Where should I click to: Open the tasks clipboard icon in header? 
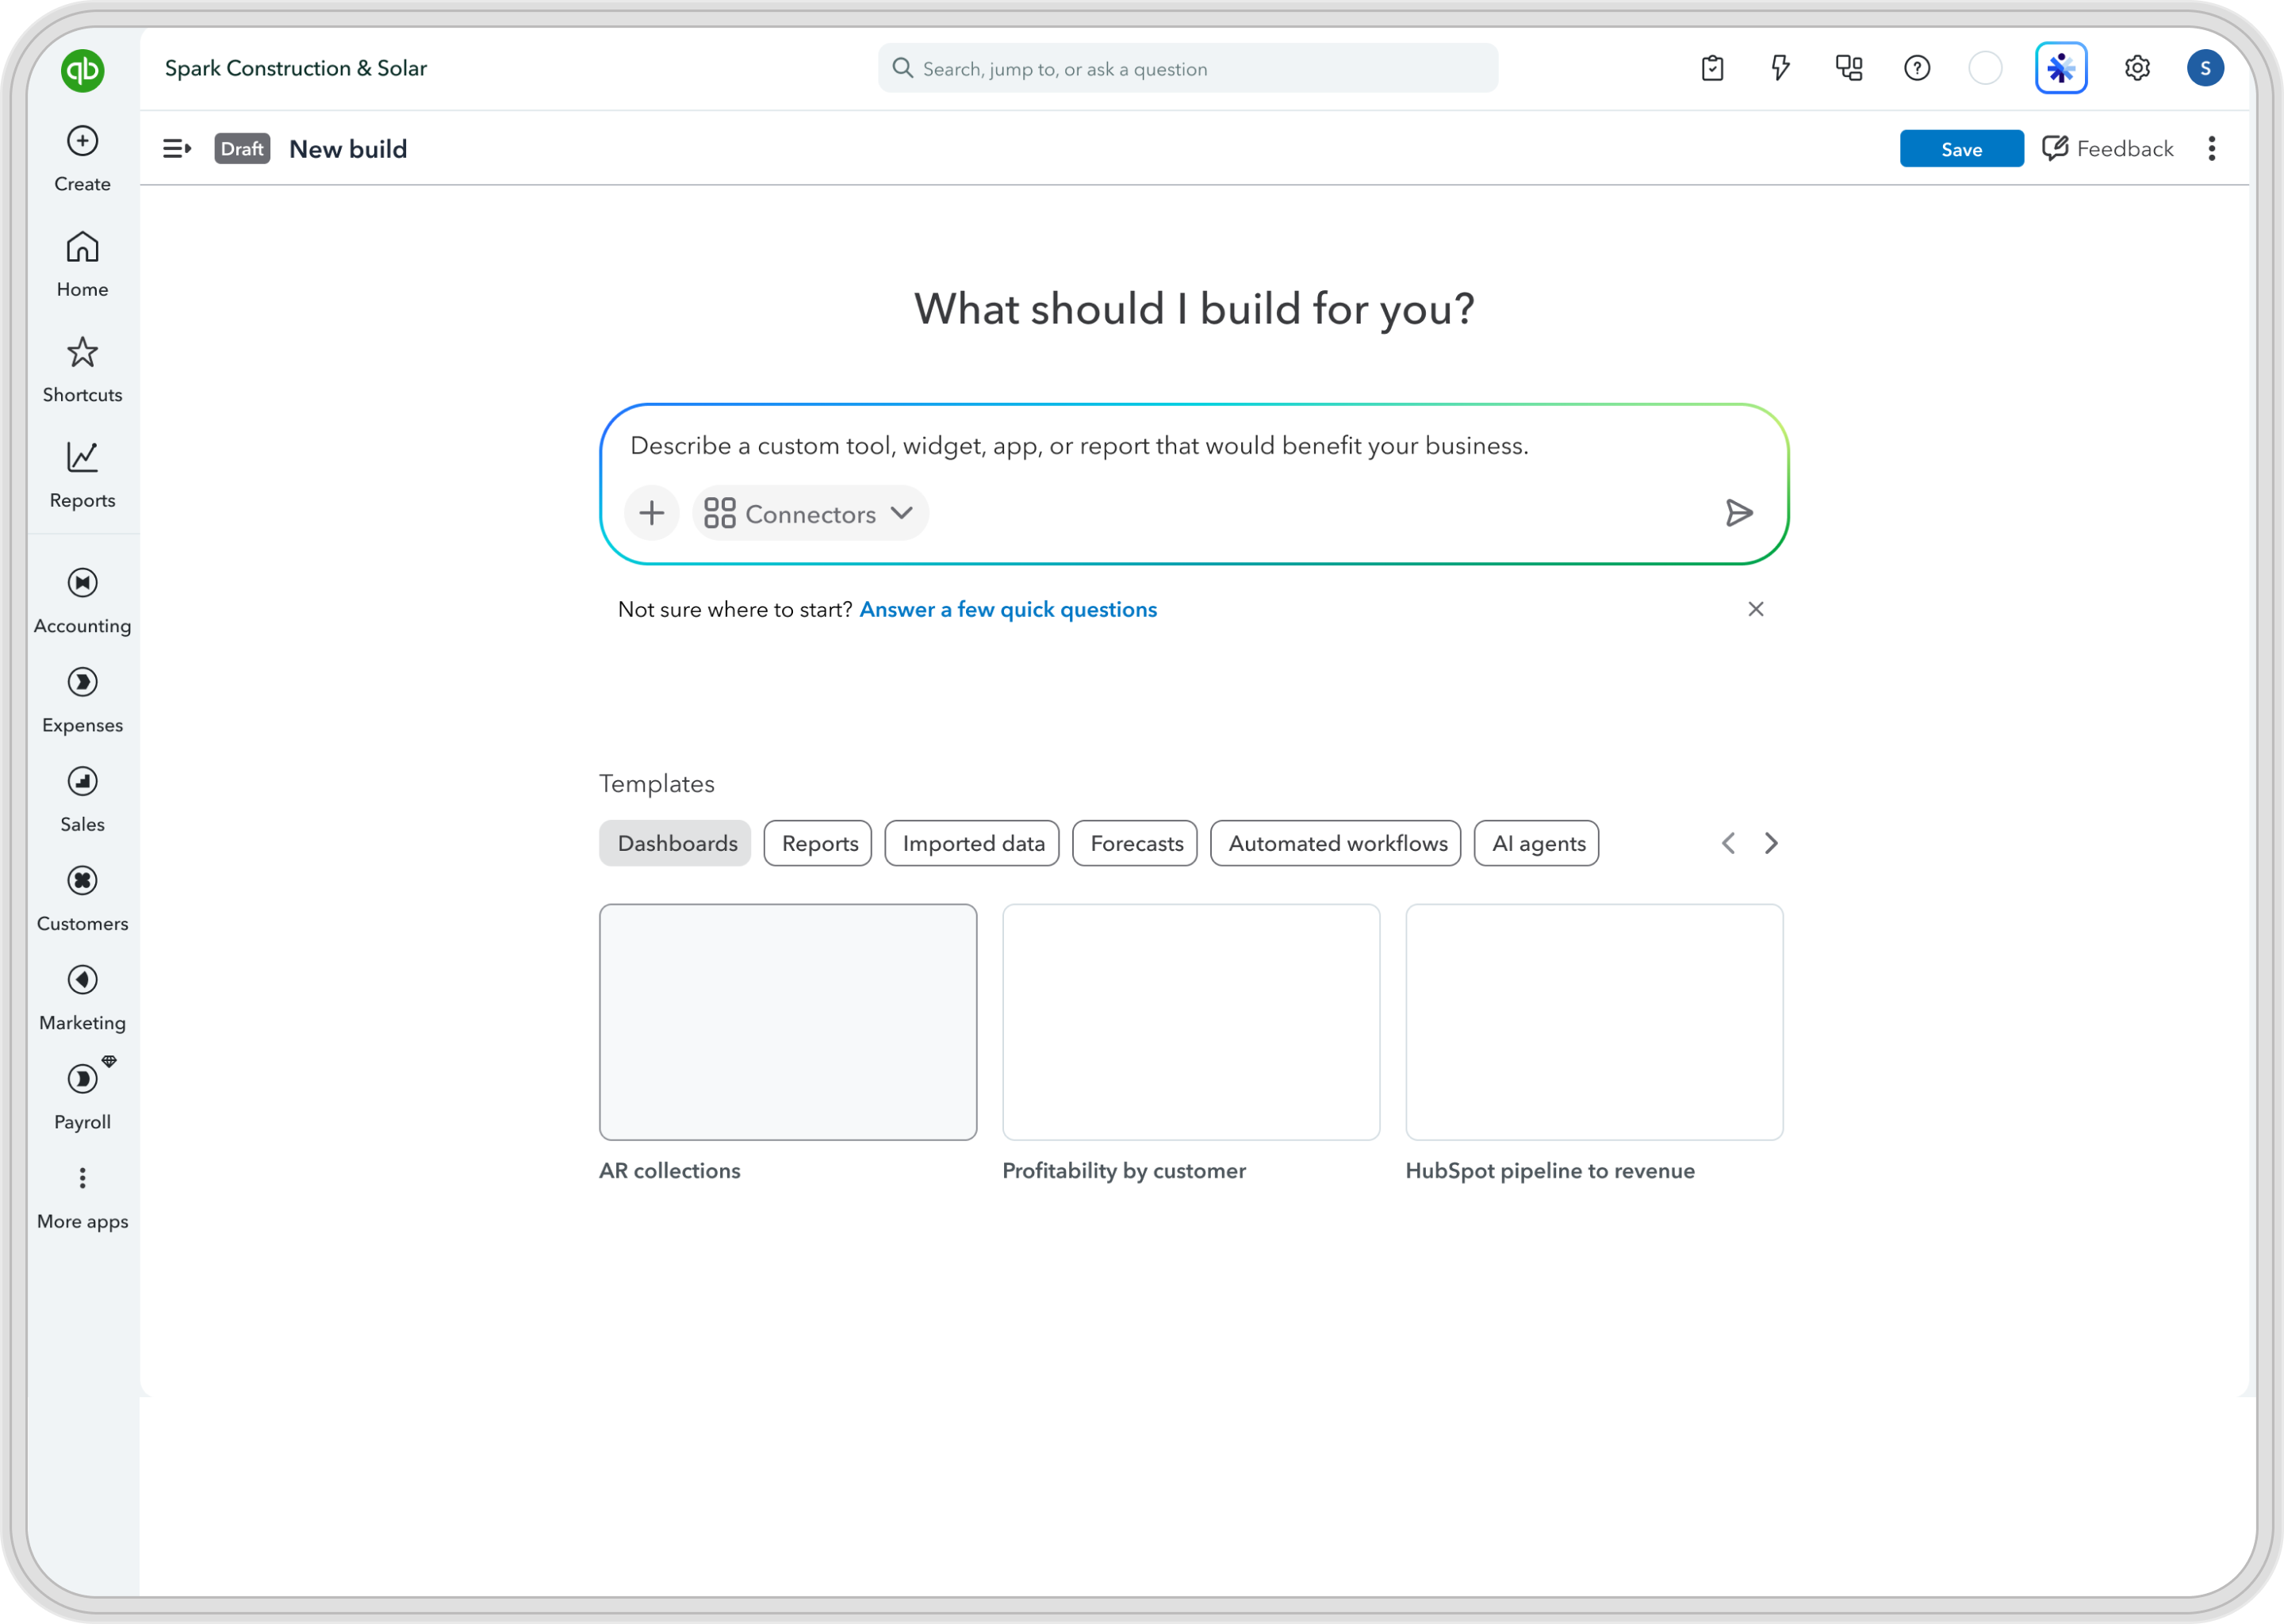click(1712, 68)
